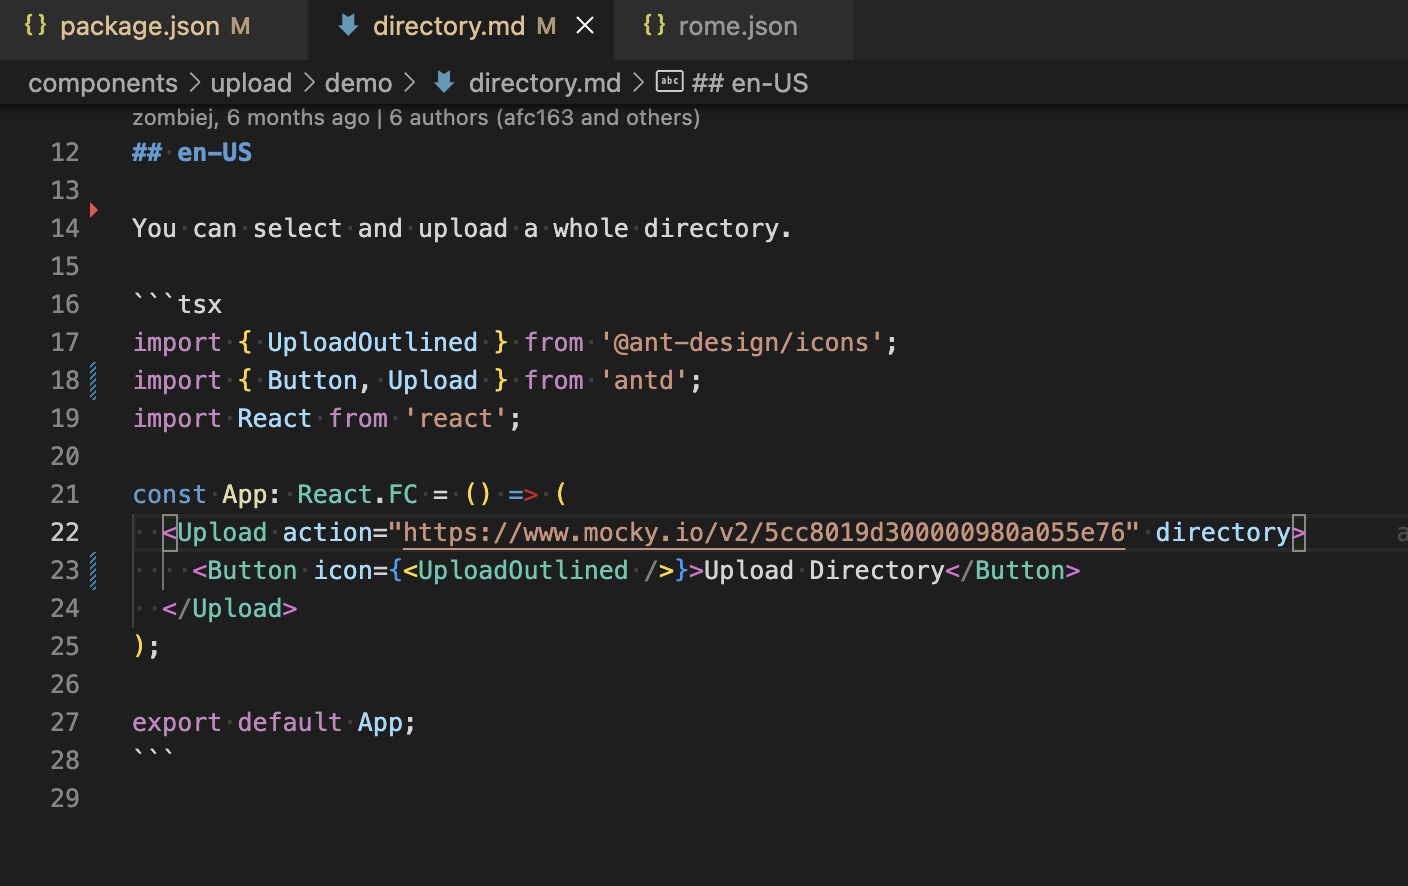Click the abc symbol icon before en-US breadcrumb
1408x886 pixels.
[669, 82]
